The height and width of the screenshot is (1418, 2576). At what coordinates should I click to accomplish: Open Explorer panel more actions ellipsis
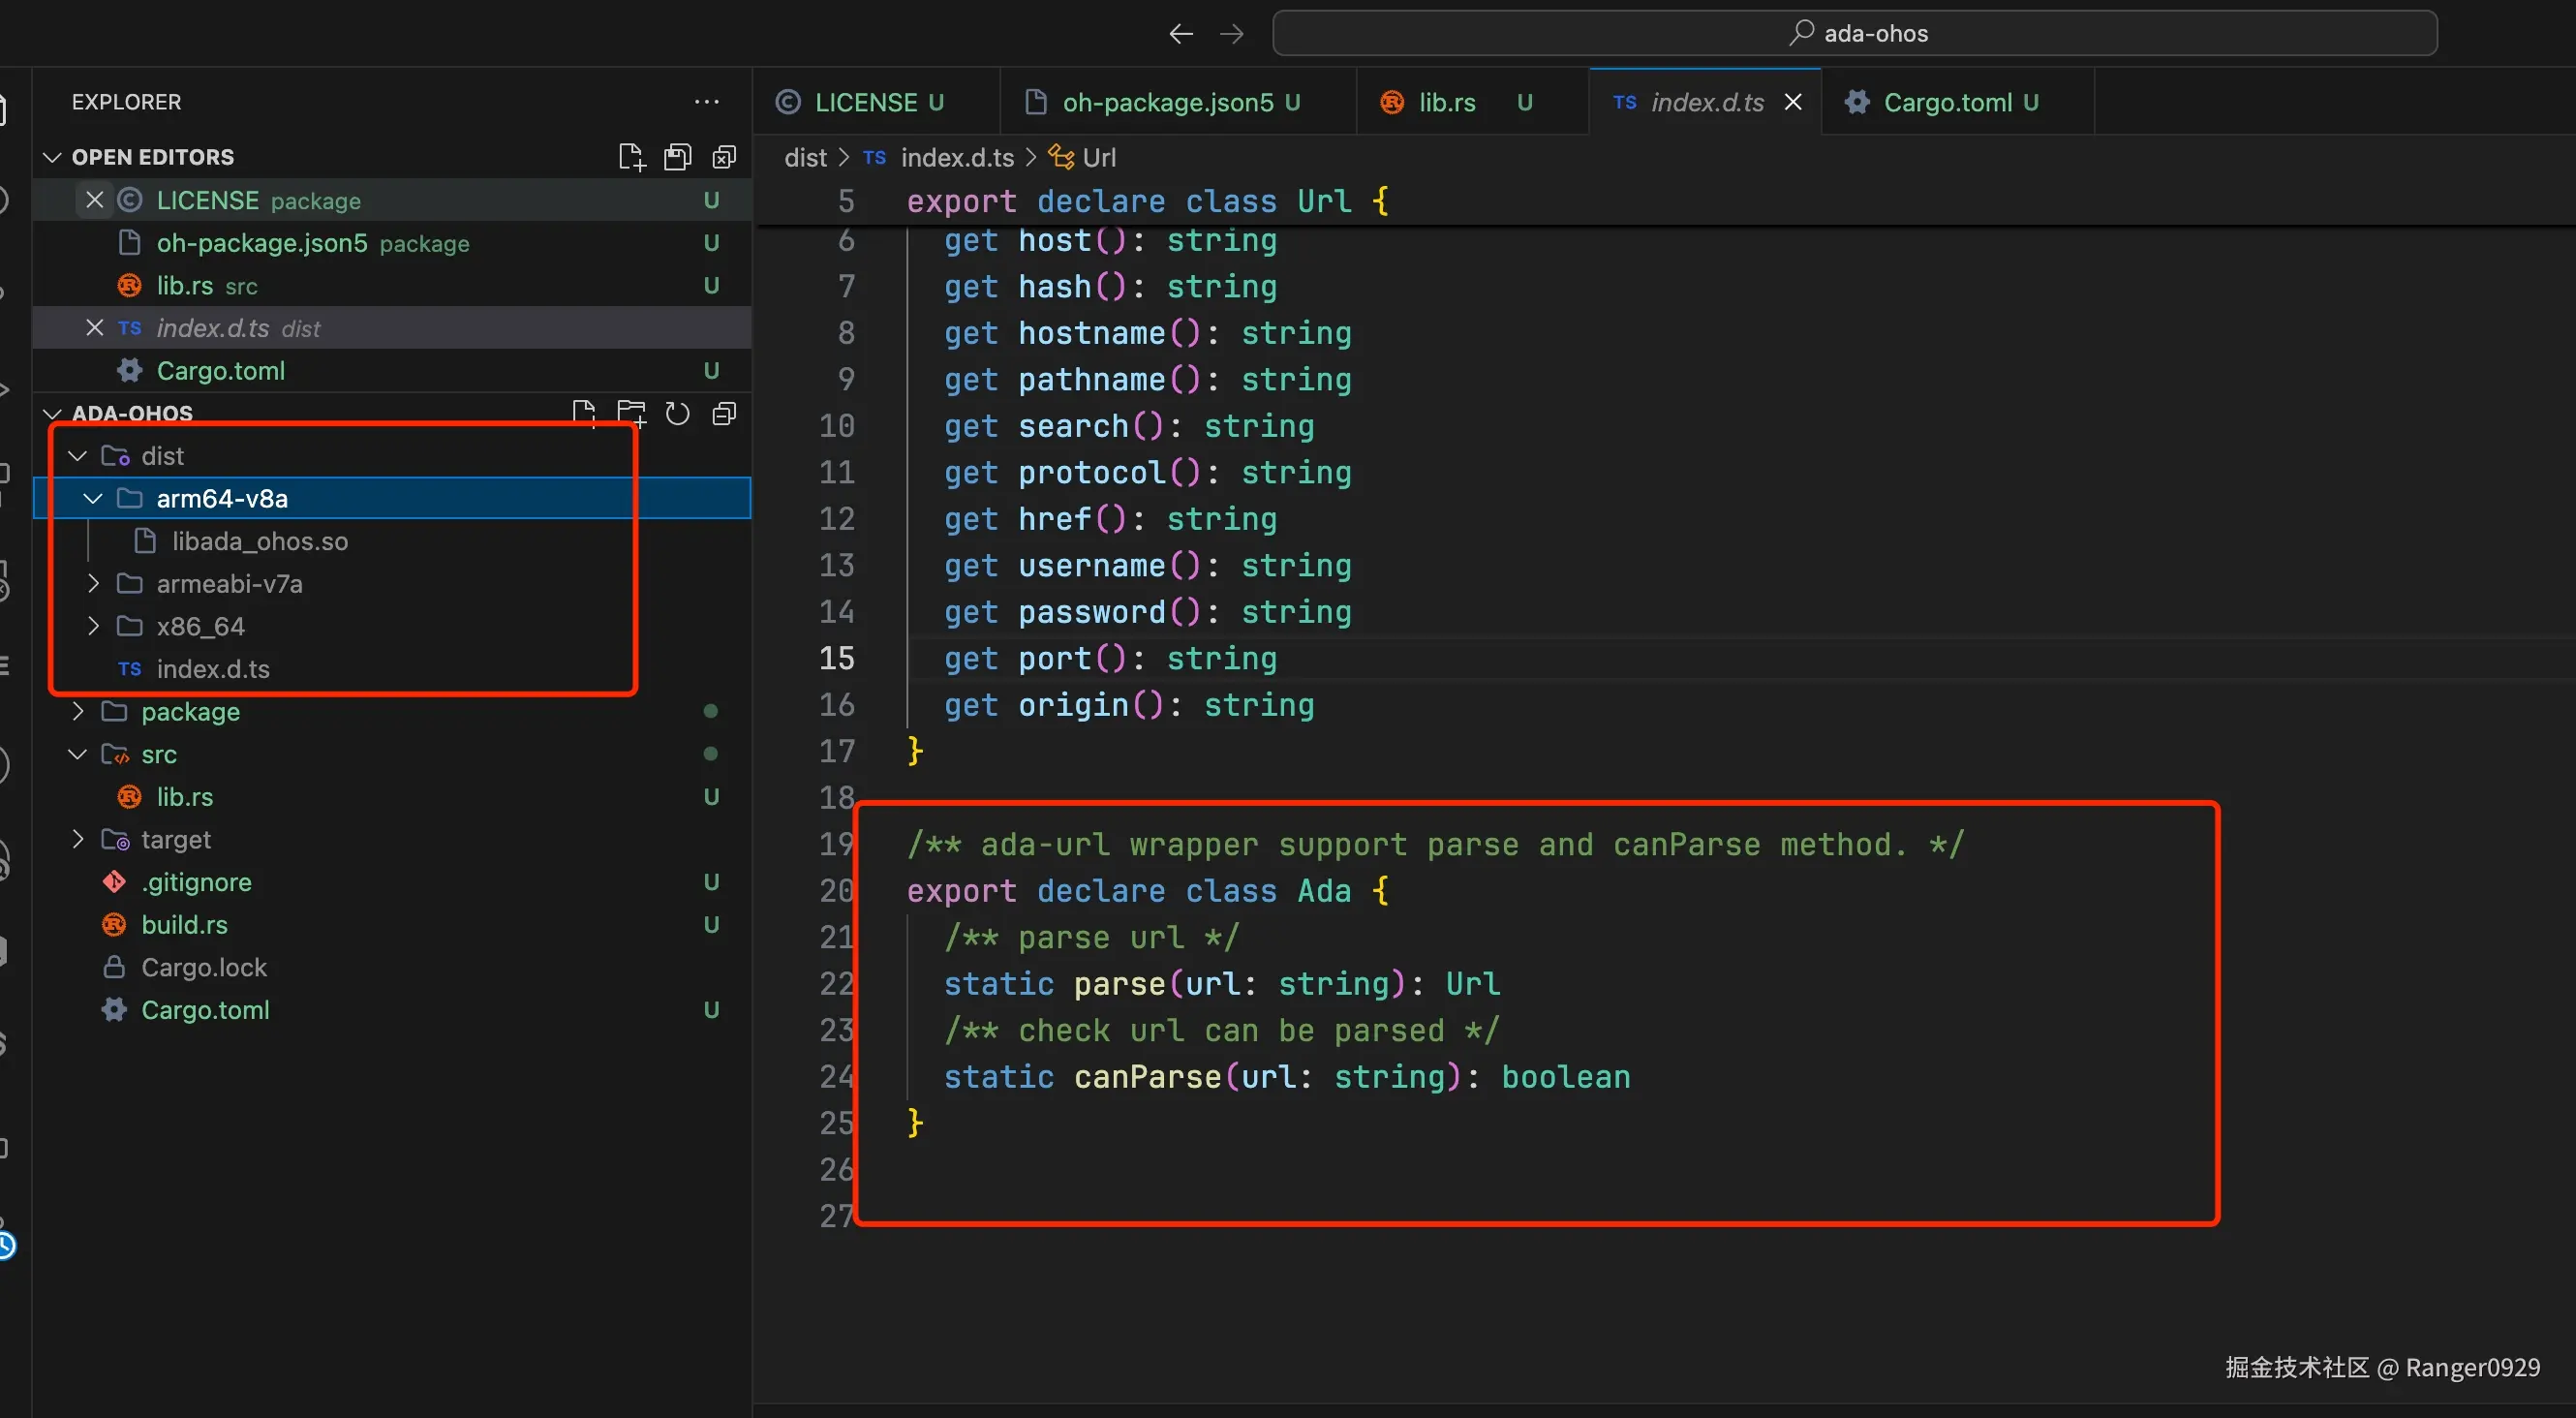(x=707, y=102)
